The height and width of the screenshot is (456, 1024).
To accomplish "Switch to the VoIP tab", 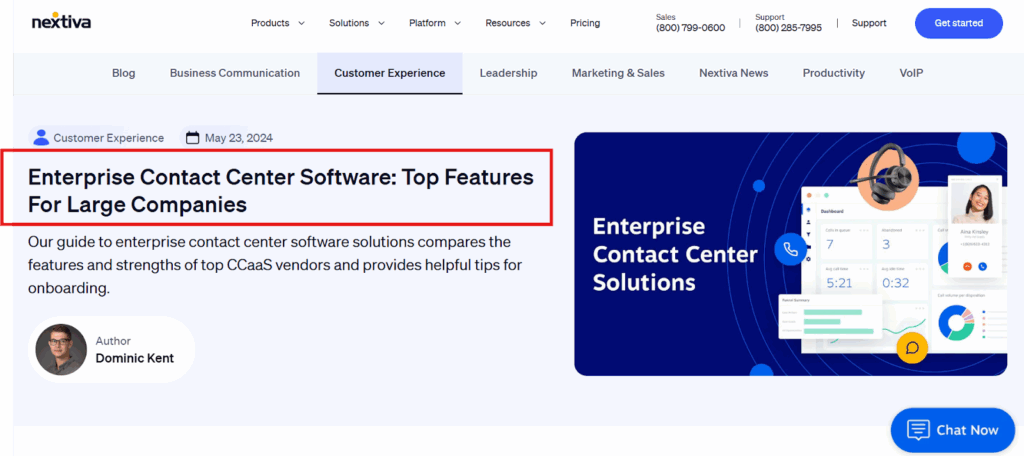I will coord(911,73).
